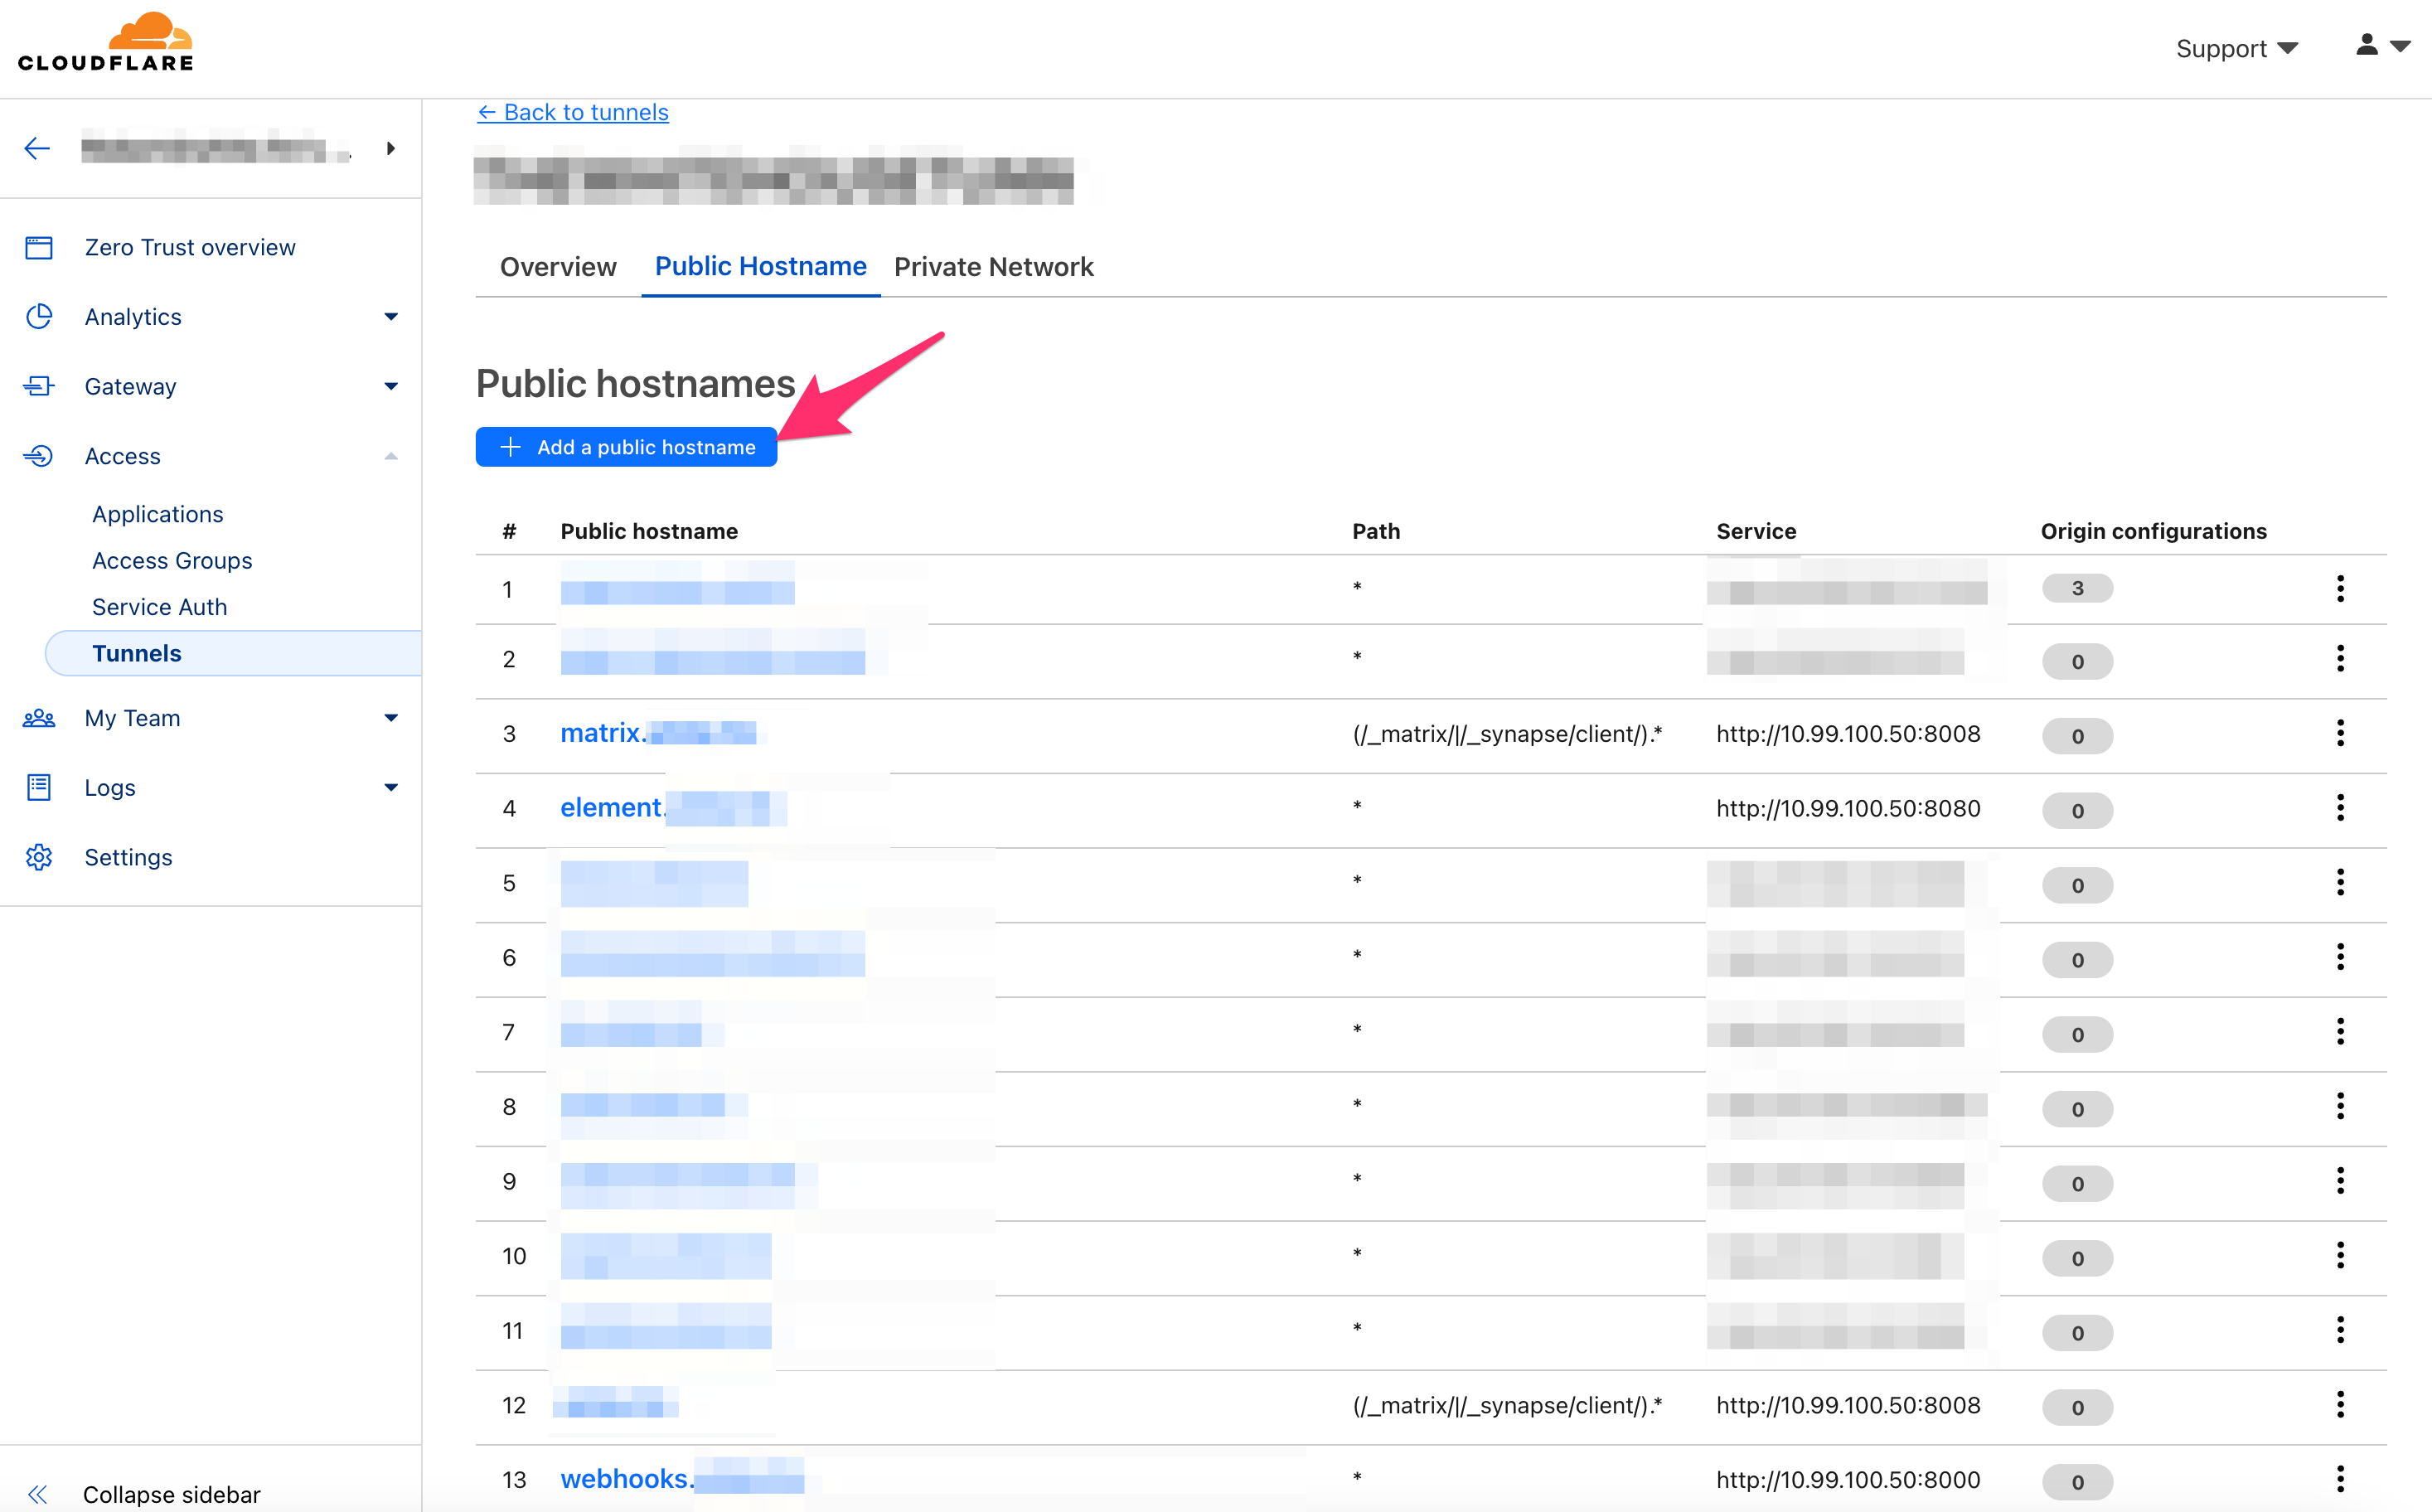Click the My Team people icon

tap(39, 718)
